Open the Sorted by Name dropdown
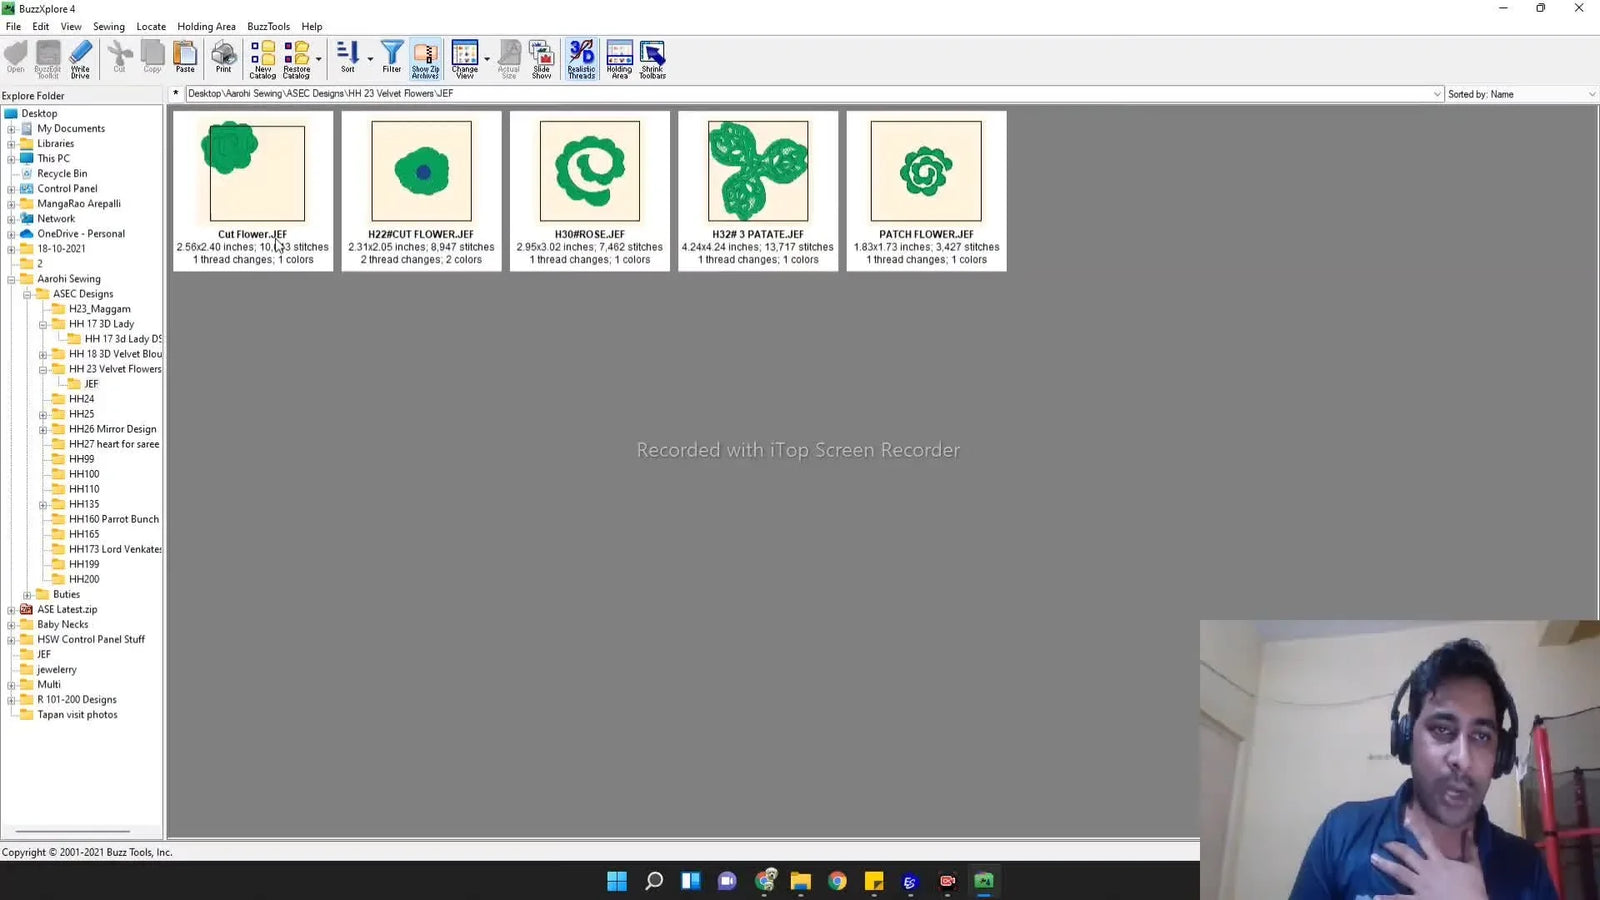The image size is (1600, 900). 1592,93
